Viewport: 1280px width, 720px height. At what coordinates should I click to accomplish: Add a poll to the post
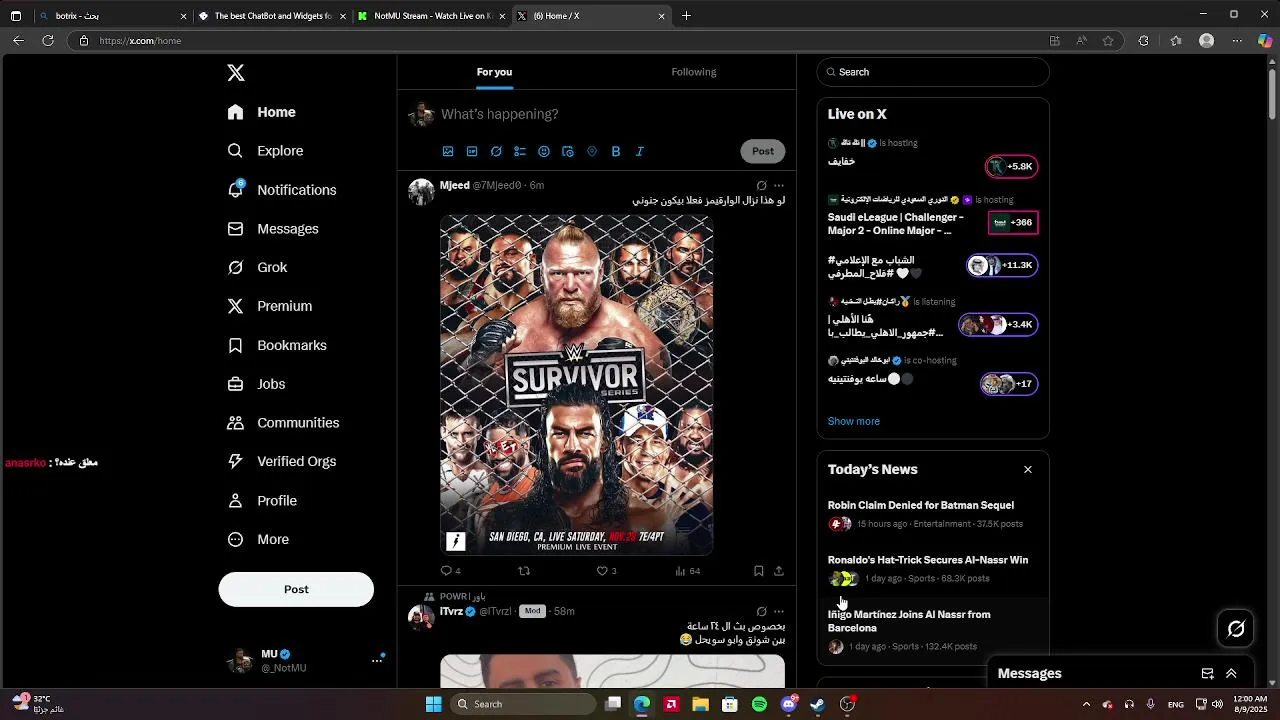click(520, 151)
